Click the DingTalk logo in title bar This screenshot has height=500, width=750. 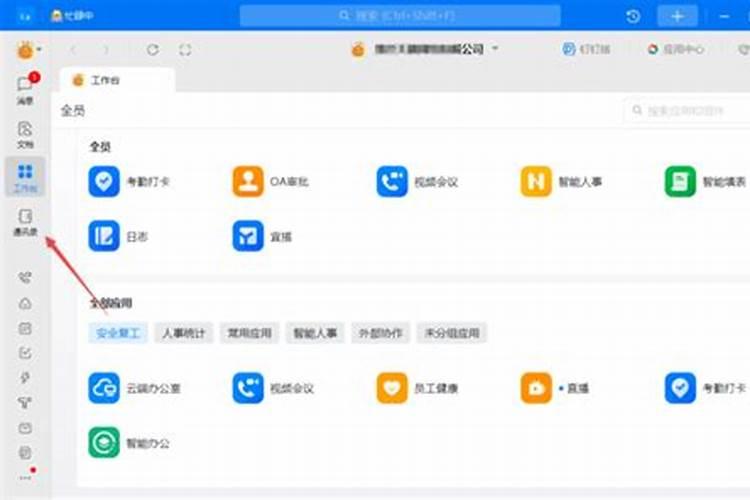point(25,16)
